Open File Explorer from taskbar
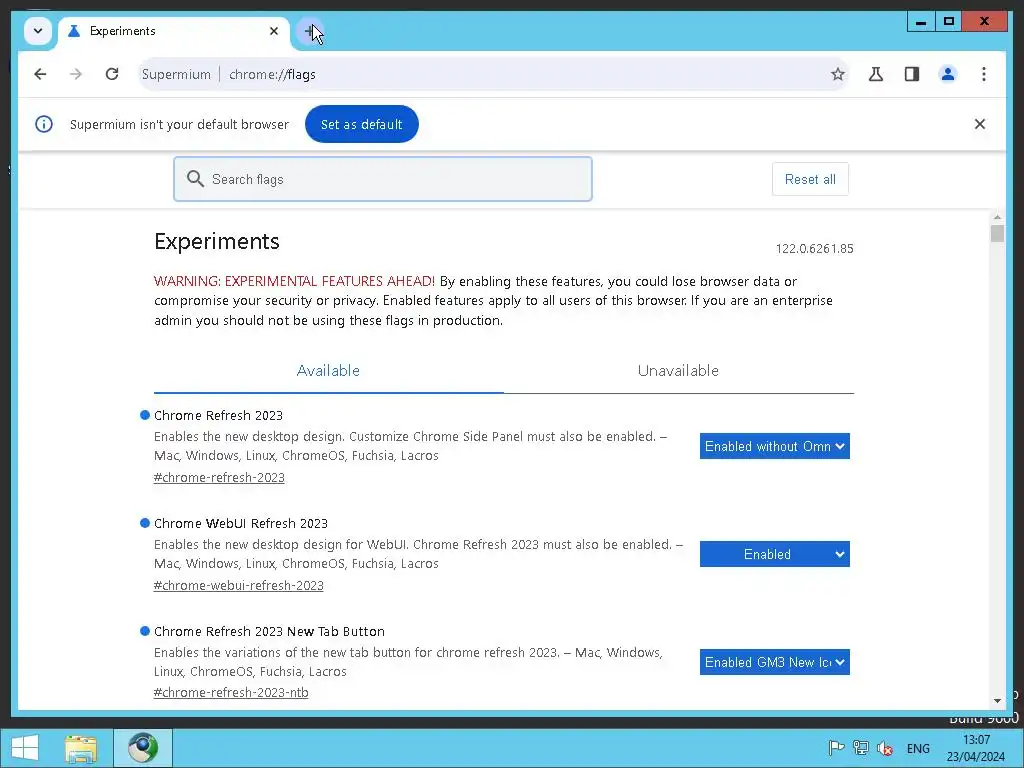This screenshot has width=1024, height=768. coord(81,748)
